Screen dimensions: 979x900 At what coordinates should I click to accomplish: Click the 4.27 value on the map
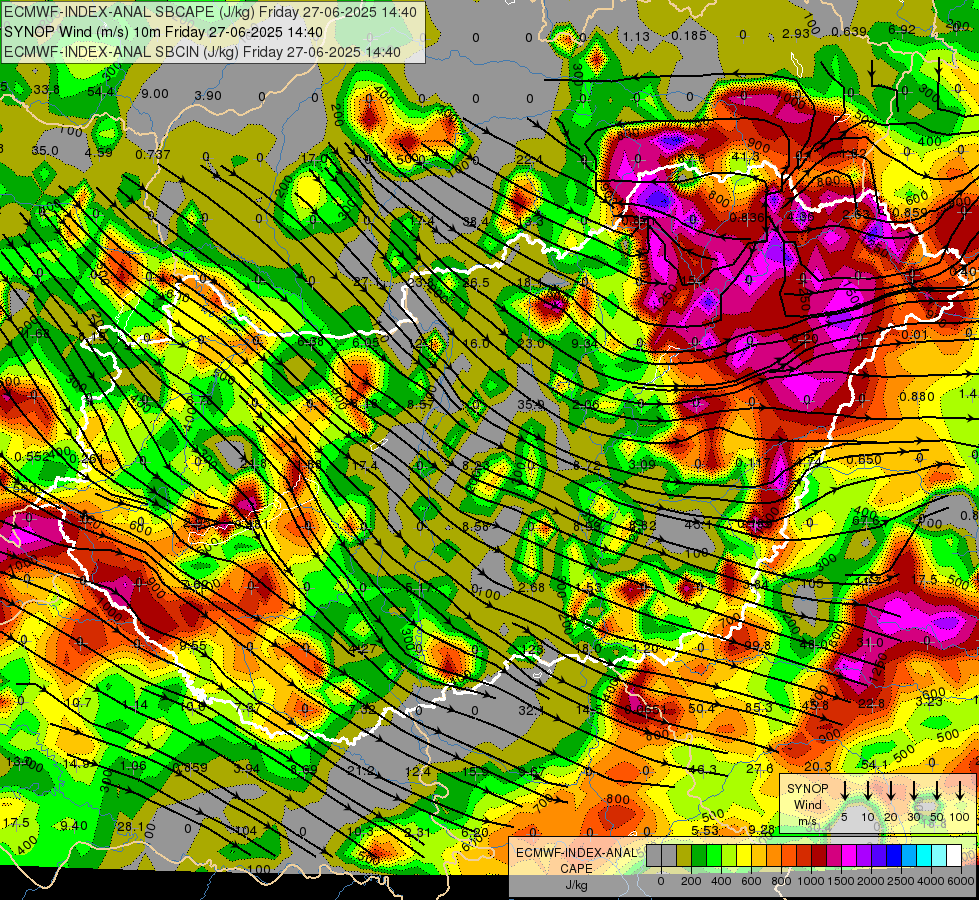coord(363,649)
